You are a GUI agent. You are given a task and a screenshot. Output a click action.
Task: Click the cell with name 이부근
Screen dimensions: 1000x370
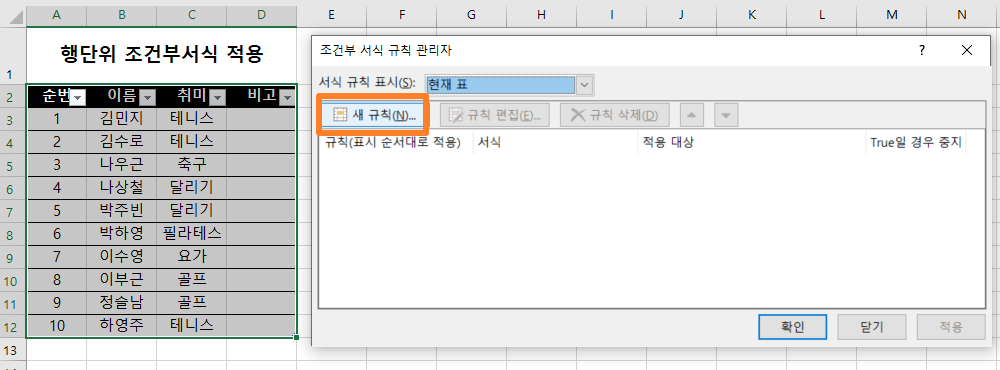tap(121, 279)
